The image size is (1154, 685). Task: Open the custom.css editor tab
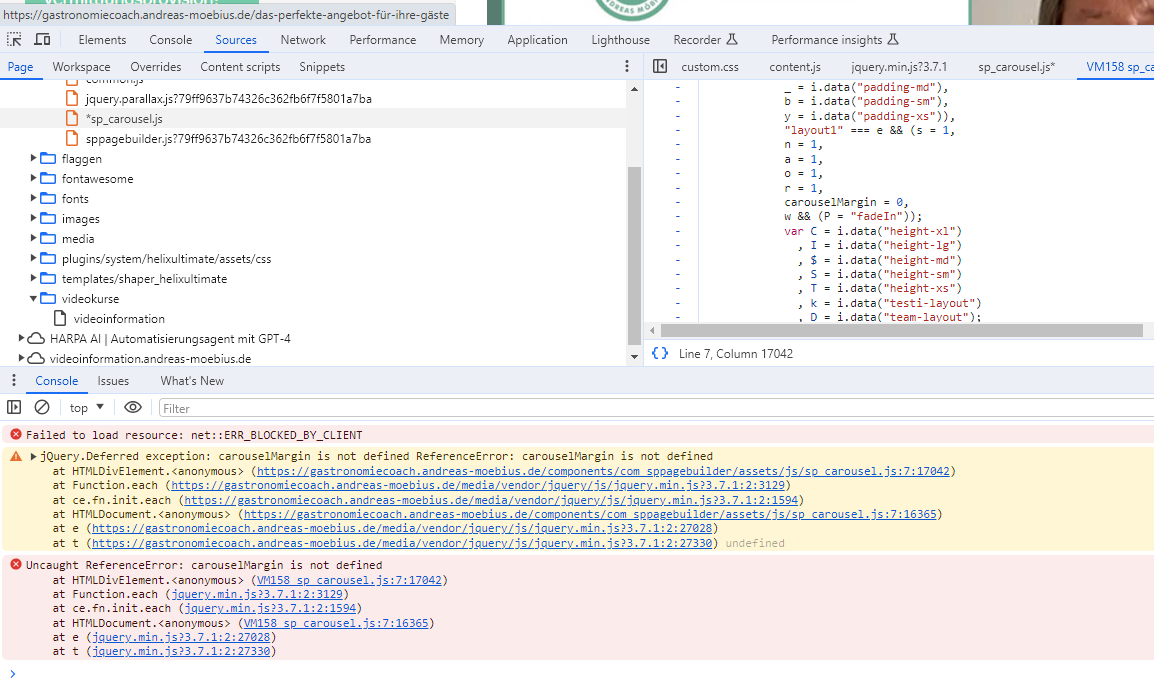coord(709,67)
